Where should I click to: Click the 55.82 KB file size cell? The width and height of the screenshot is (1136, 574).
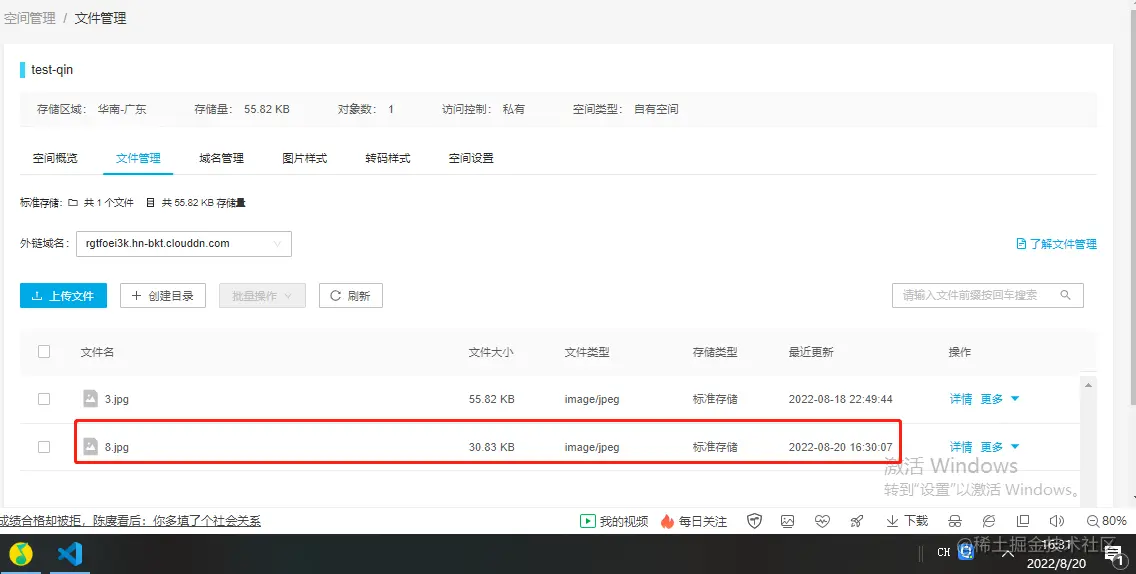click(x=491, y=399)
